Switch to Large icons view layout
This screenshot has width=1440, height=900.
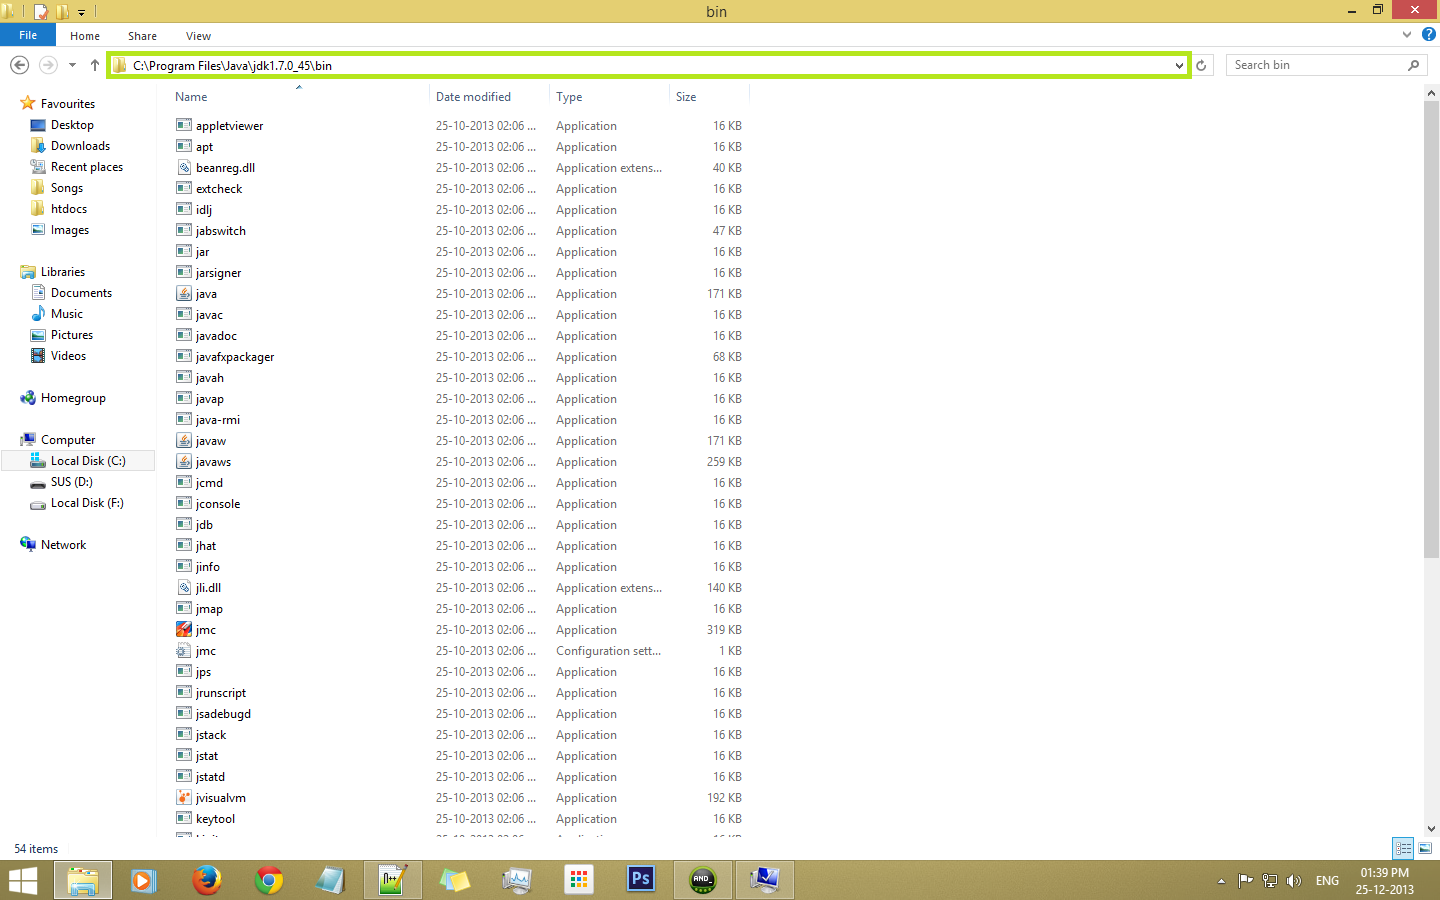1425,848
